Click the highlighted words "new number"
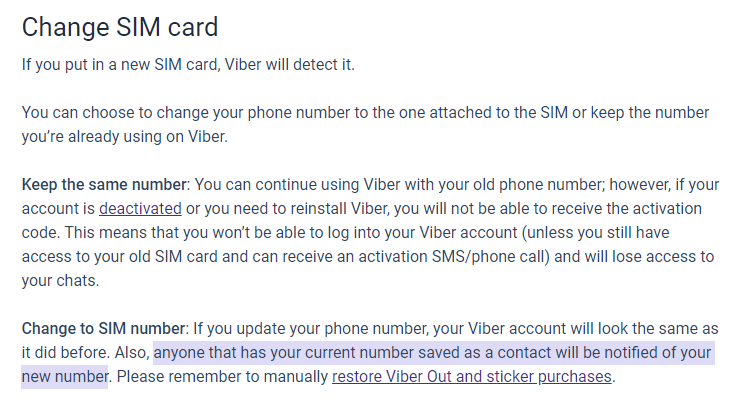This screenshot has height=408, width=739. point(65,376)
